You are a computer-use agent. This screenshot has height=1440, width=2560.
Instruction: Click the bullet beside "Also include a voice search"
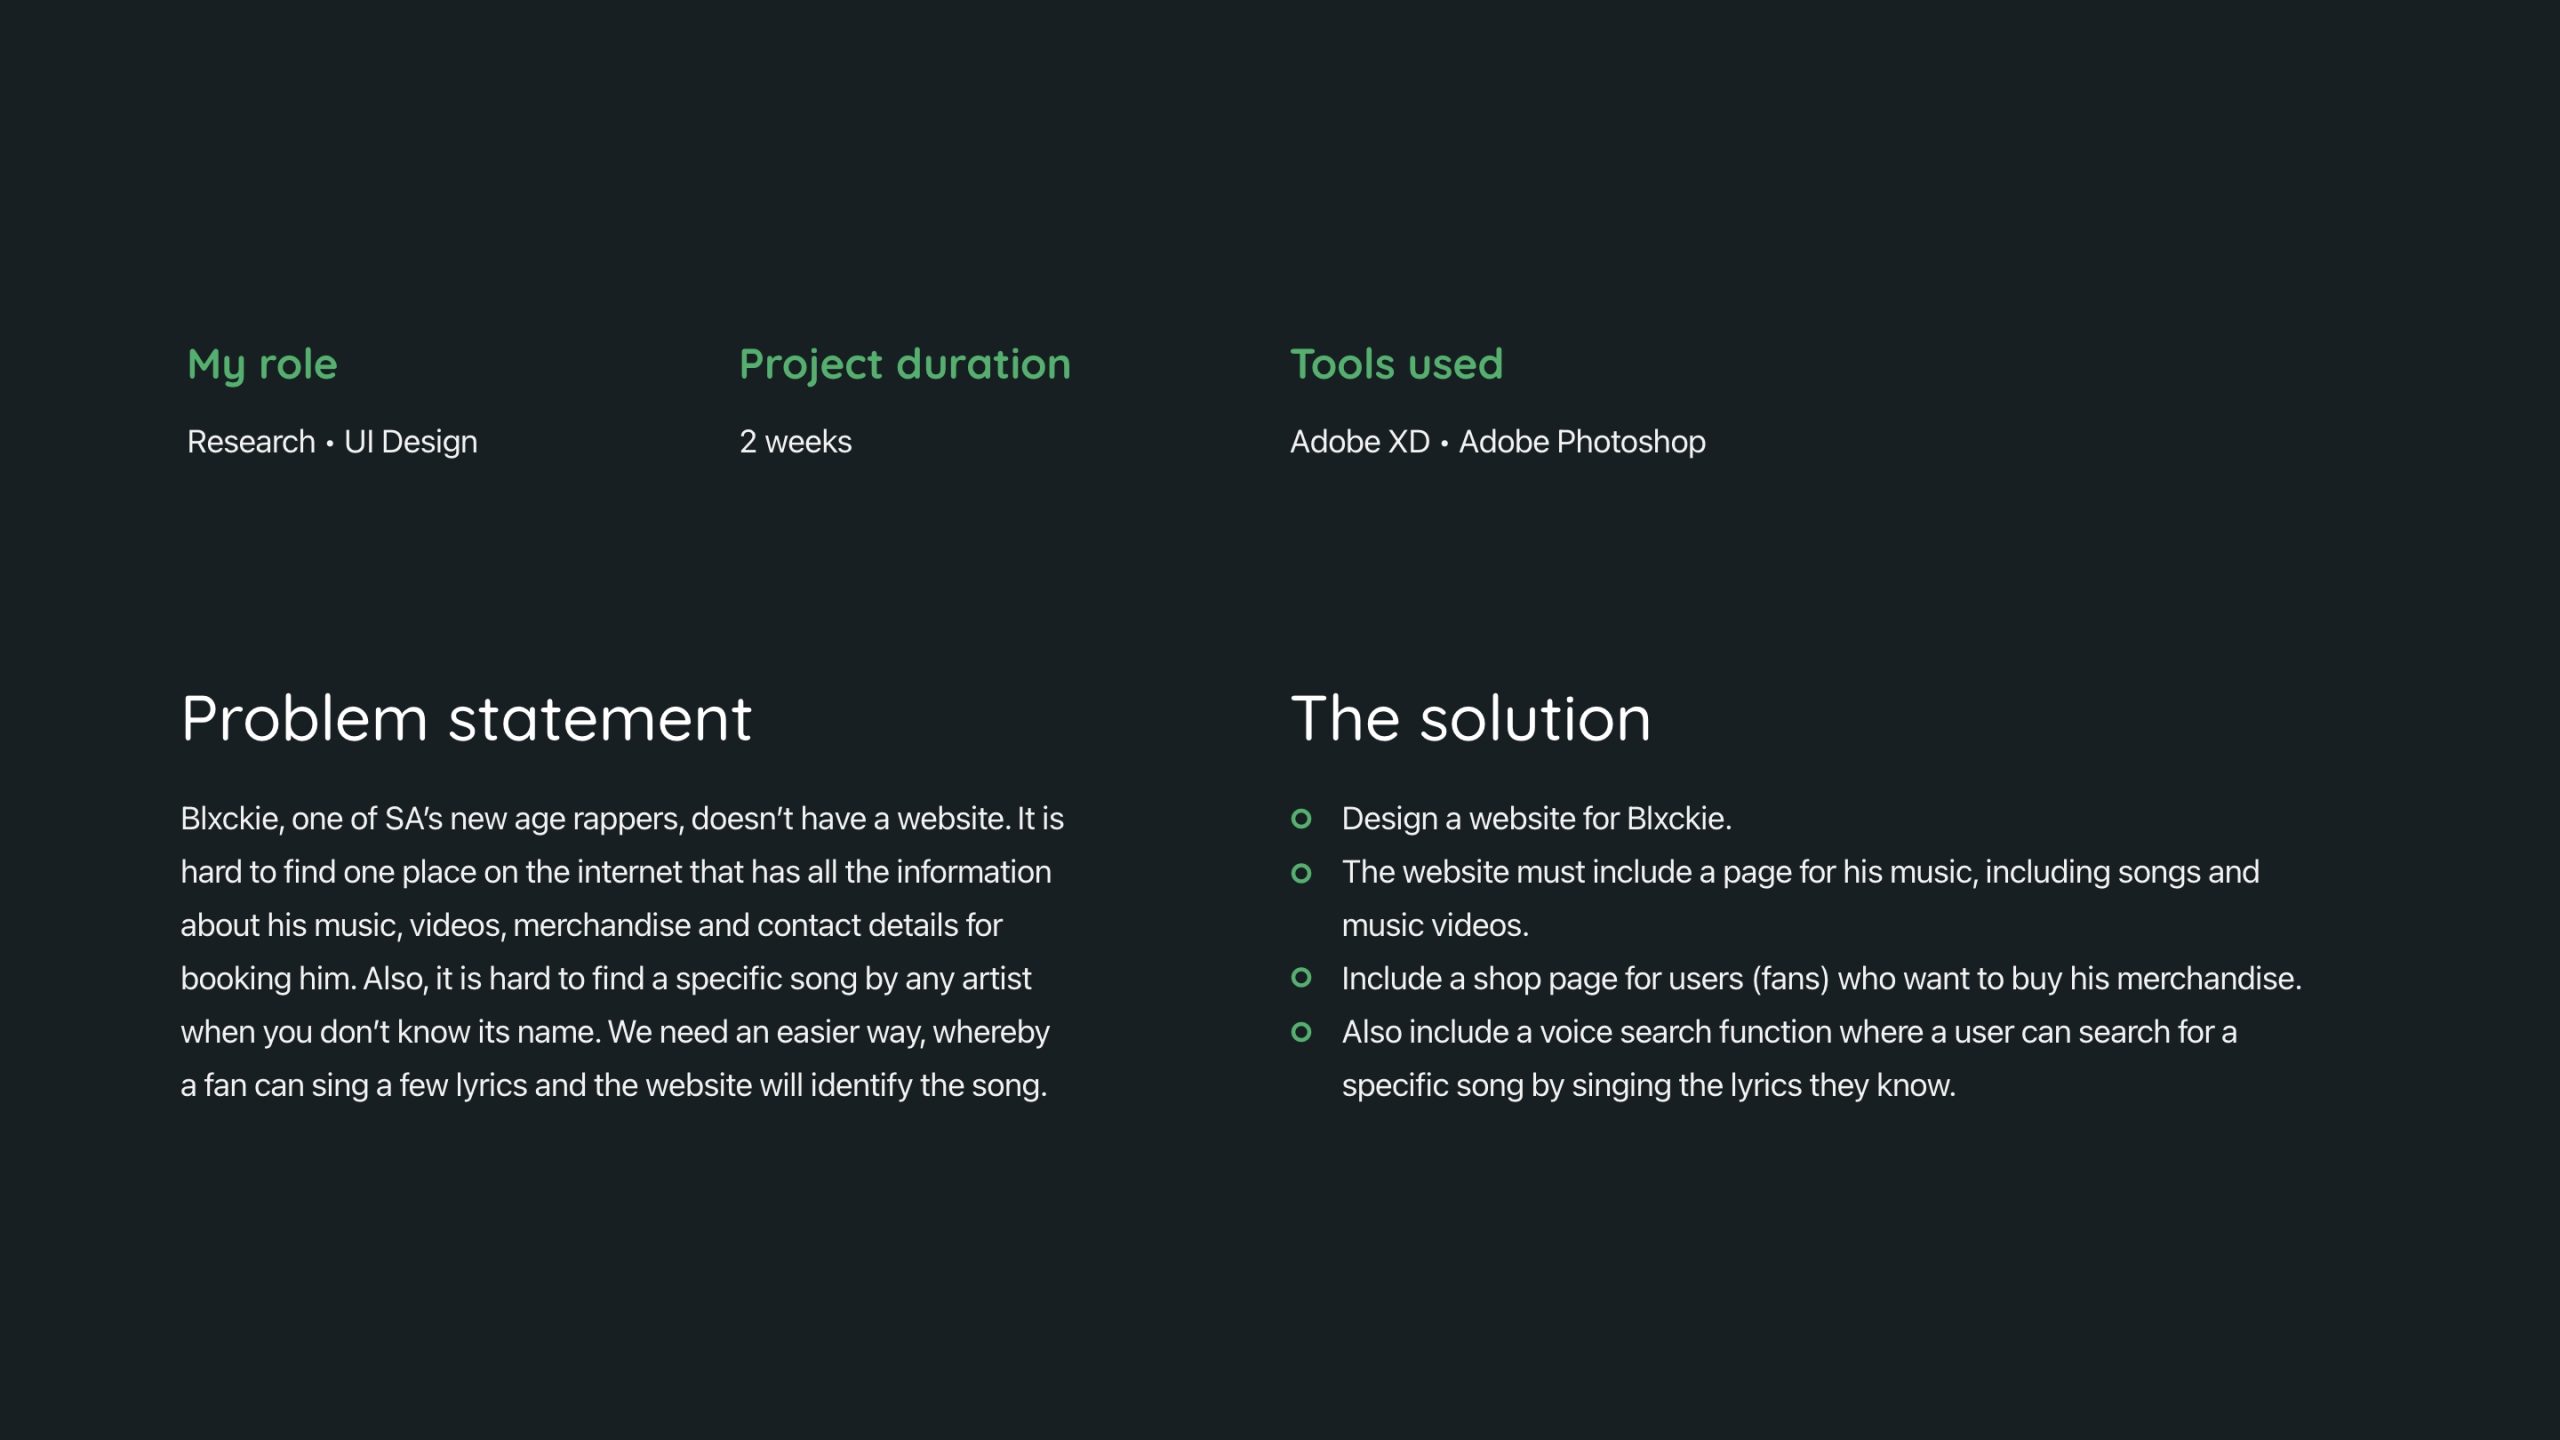[x=1301, y=1032]
